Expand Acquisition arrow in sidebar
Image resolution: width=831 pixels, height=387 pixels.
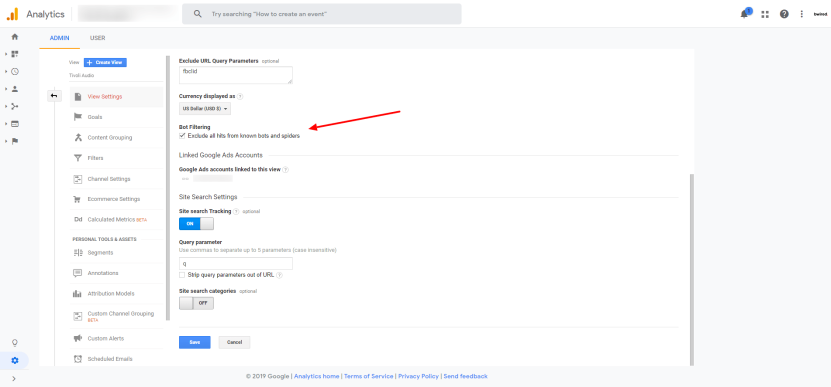(6, 106)
